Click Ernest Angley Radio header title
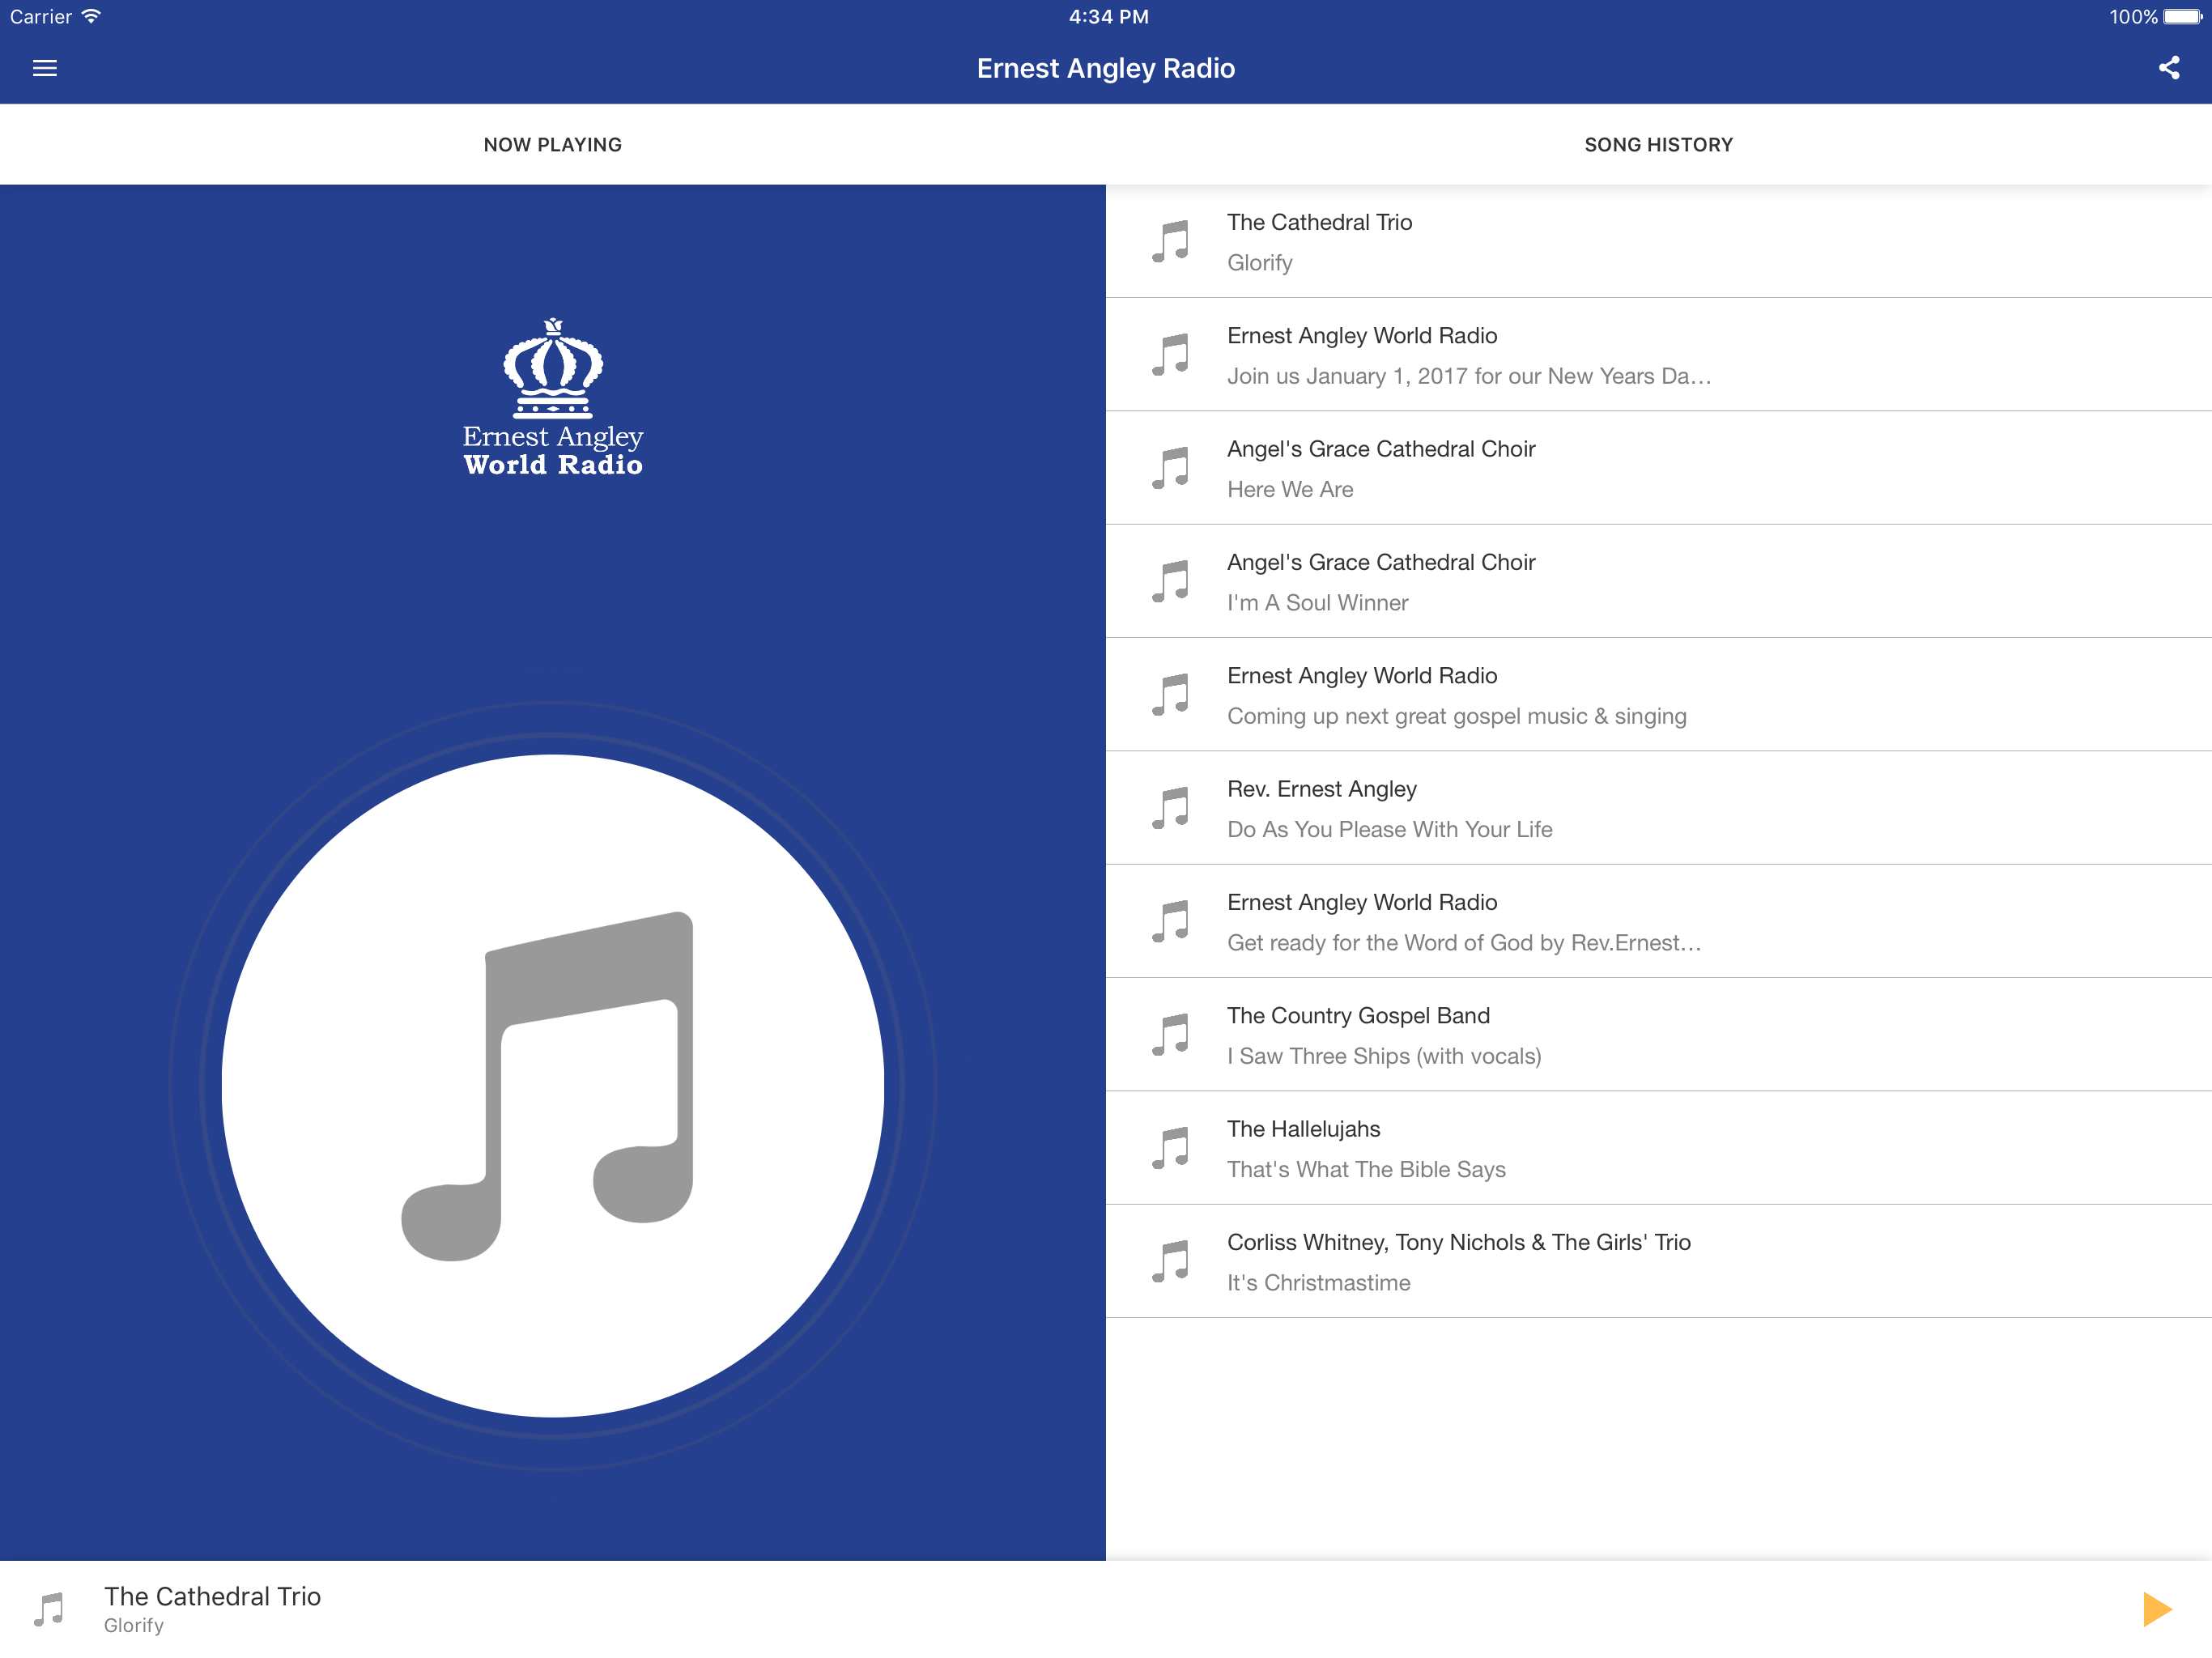 [1105, 68]
